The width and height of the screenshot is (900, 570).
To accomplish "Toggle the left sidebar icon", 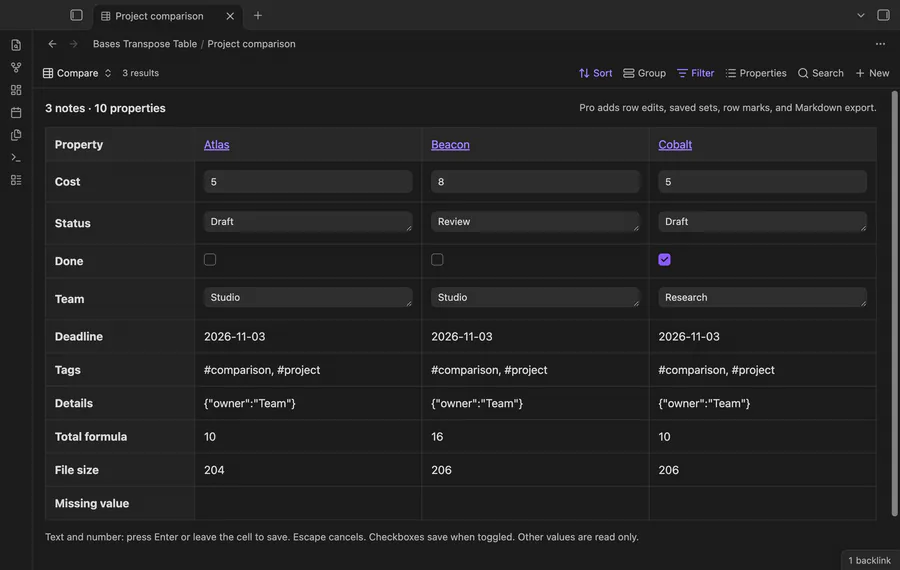I will click(x=76, y=15).
